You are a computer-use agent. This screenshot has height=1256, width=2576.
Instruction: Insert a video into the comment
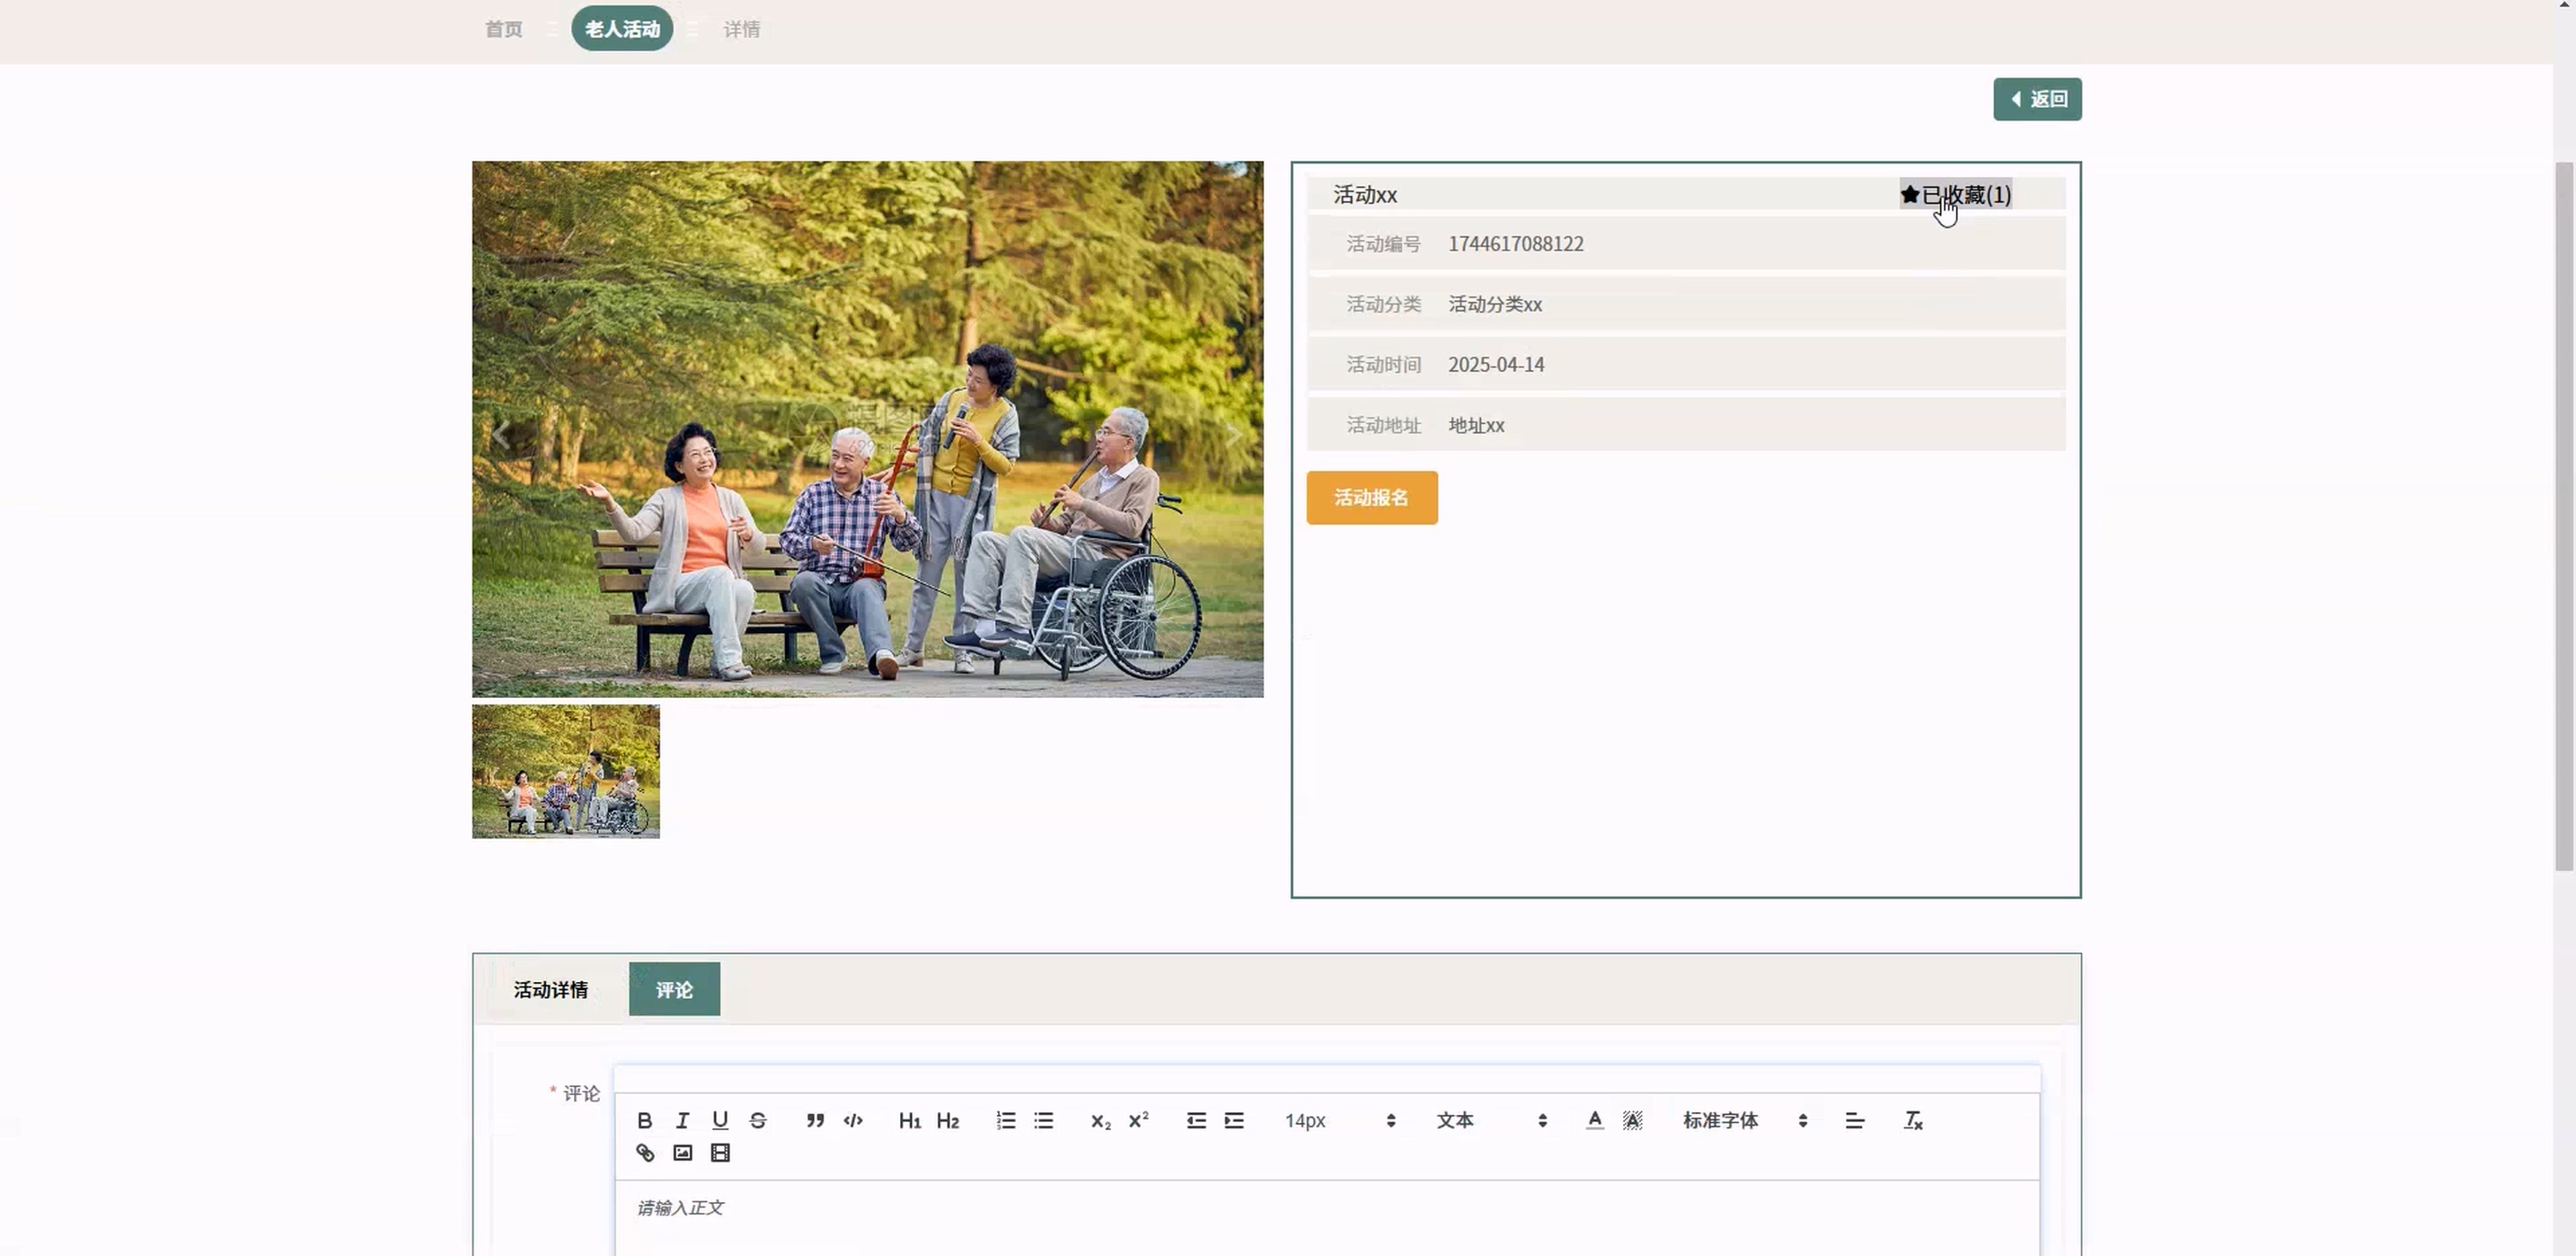[x=720, y=1153]
